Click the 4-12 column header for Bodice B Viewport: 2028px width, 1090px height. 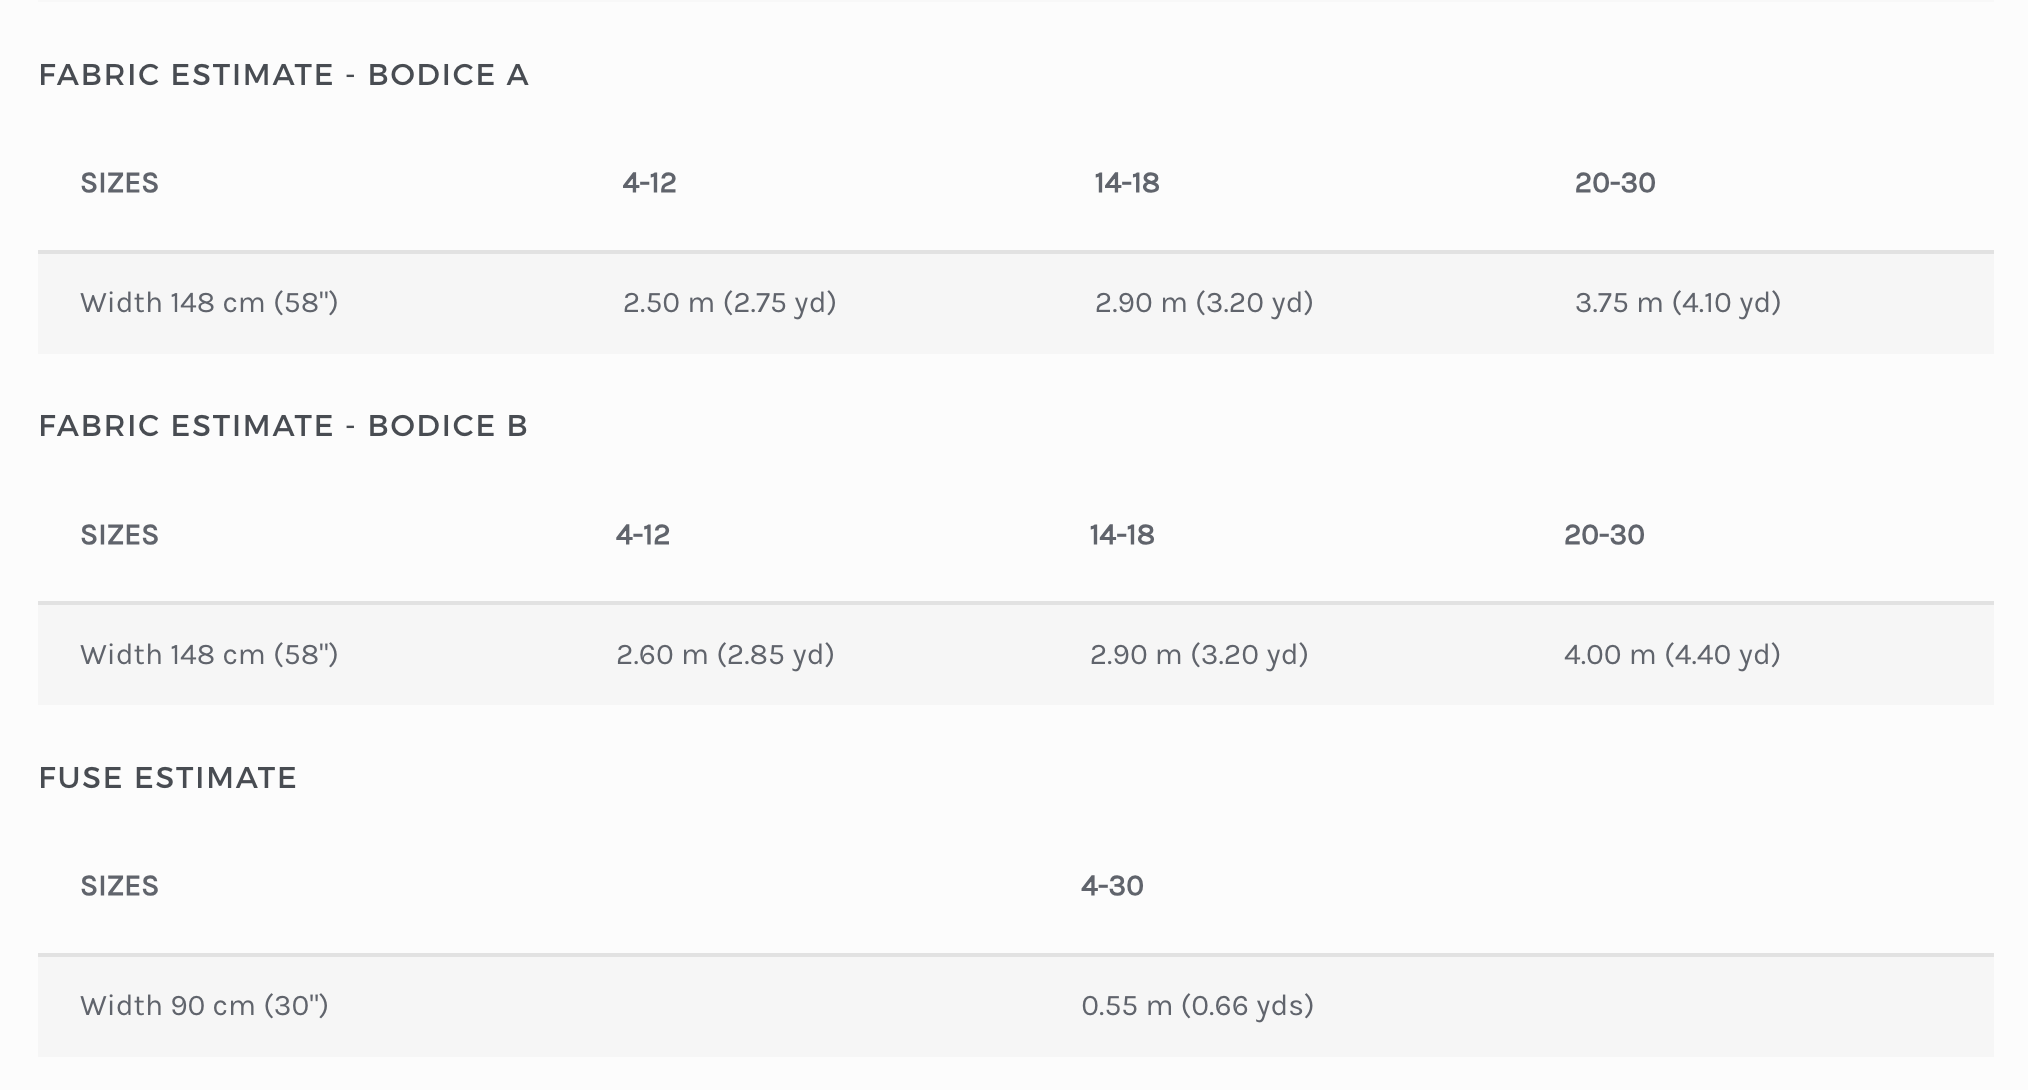coord(643,535)
